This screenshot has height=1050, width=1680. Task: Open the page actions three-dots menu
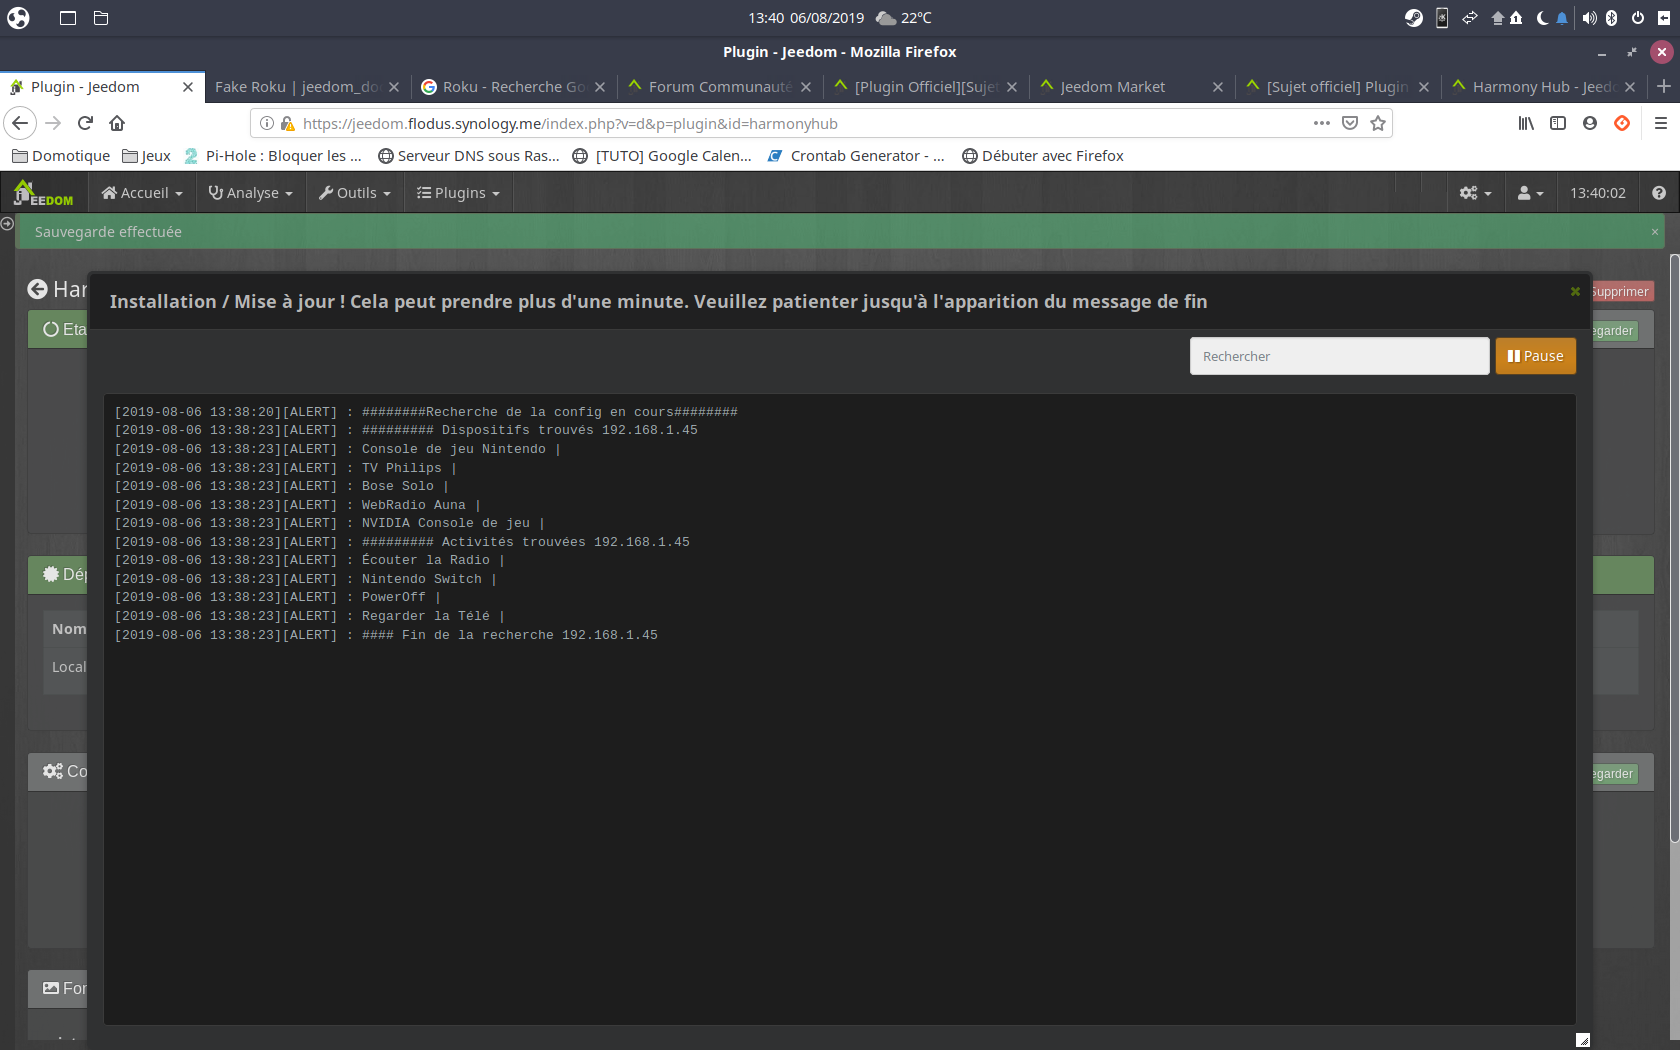[x=1322, y=123]
